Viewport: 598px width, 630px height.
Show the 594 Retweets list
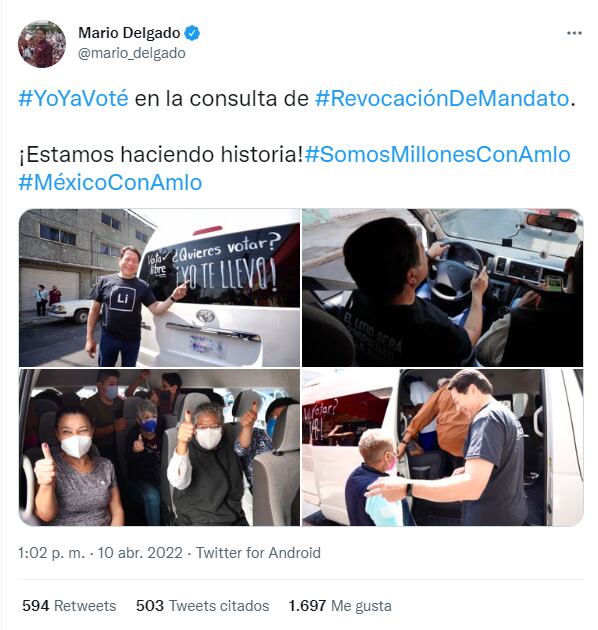pos(69,606)
